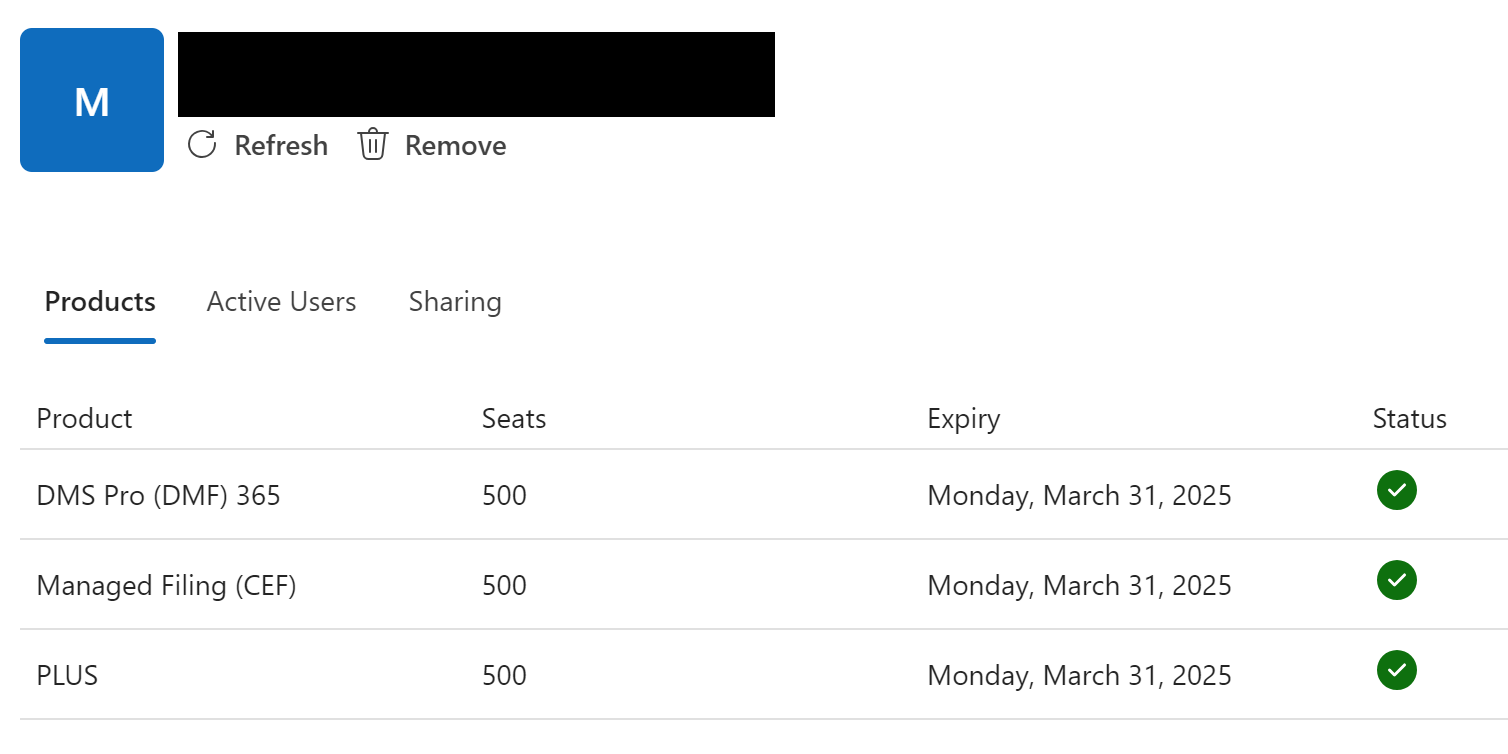This screenshot has width=1508, height=754.
Task: Click the Remove trash can icon
Action: coord(372,144)
